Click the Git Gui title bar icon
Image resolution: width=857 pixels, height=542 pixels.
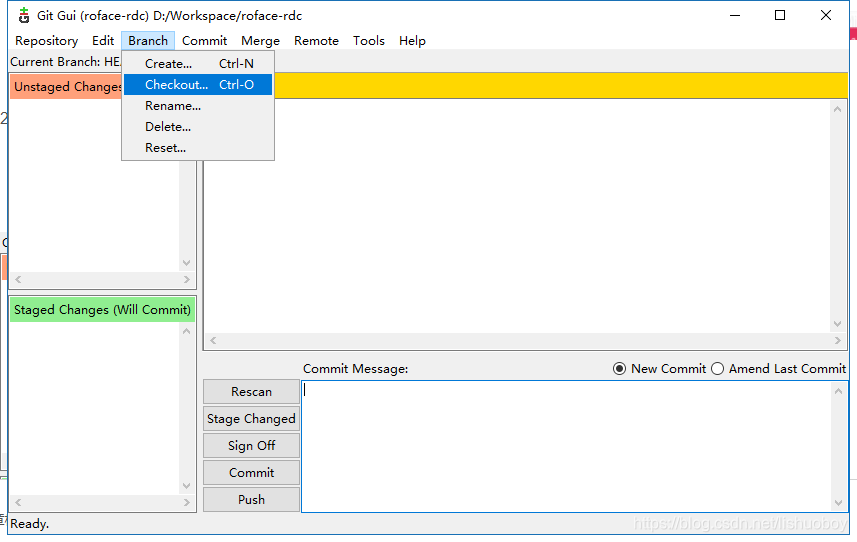(x=24, y=15)
